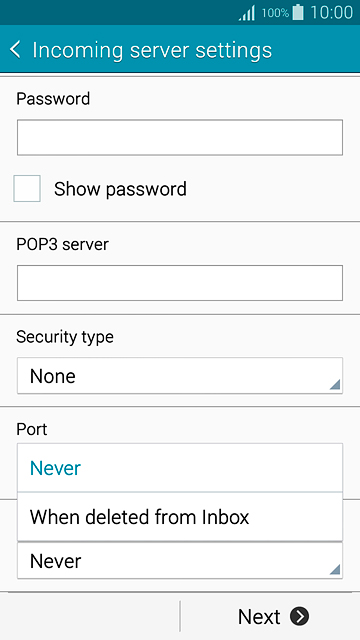The width and height of the screenshot is (360, 640).
Task: Tap the 10:00 clock in status bar
Action: tap(331, 13)
